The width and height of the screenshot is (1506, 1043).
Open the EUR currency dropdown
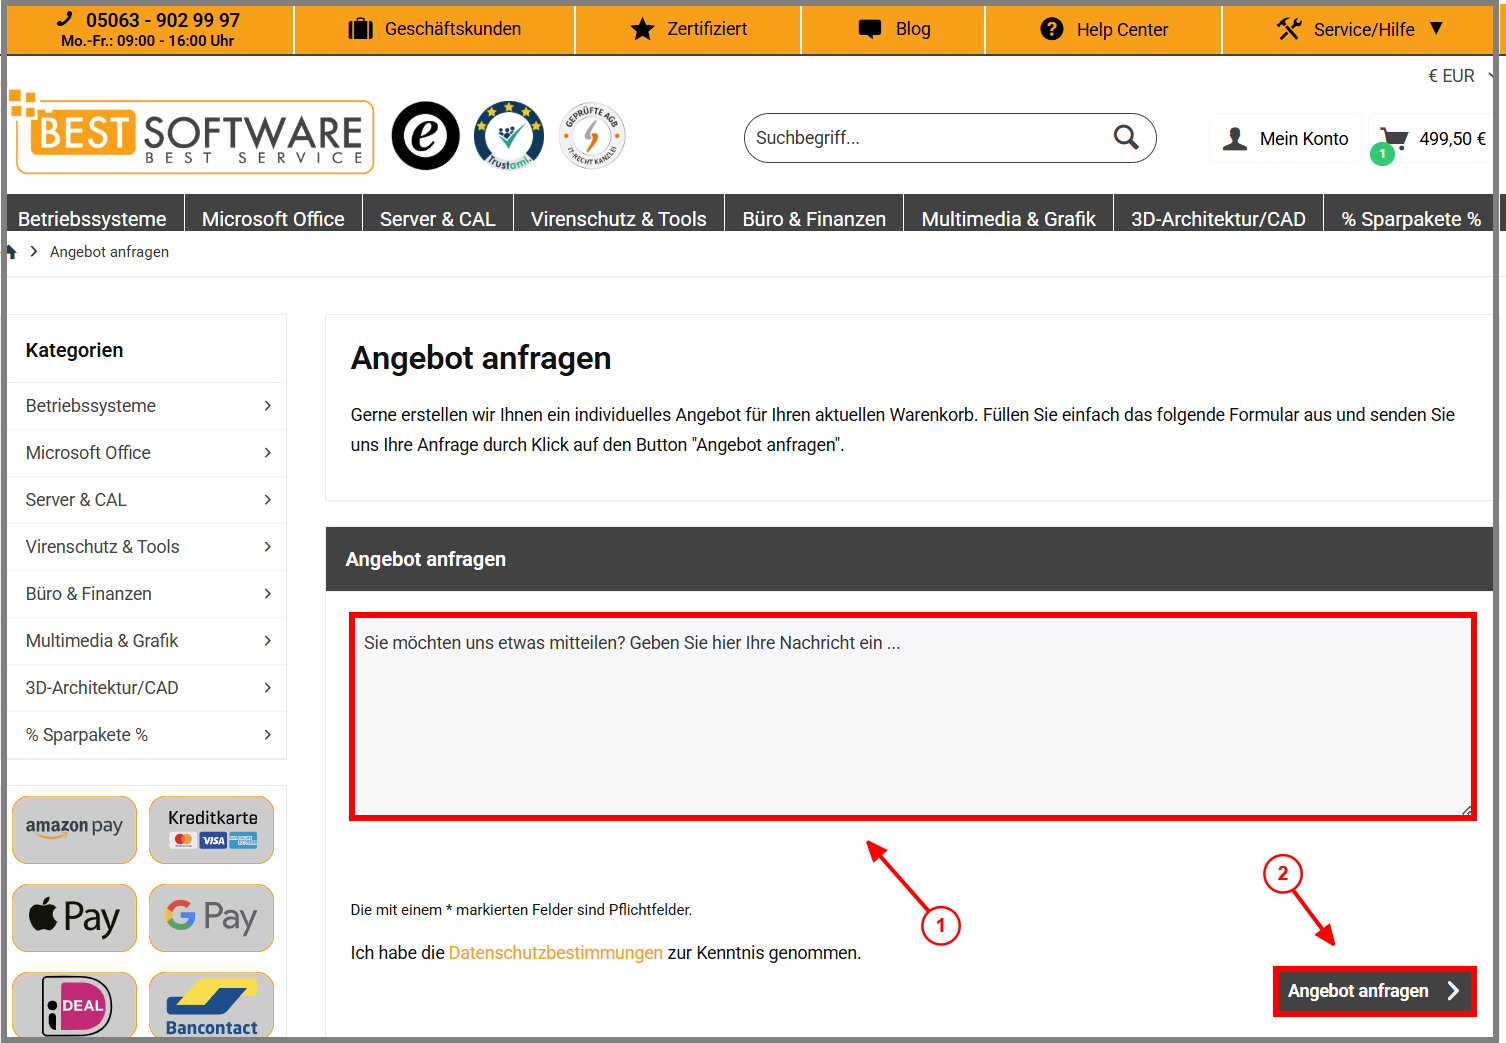click(x=1459, y=76)
